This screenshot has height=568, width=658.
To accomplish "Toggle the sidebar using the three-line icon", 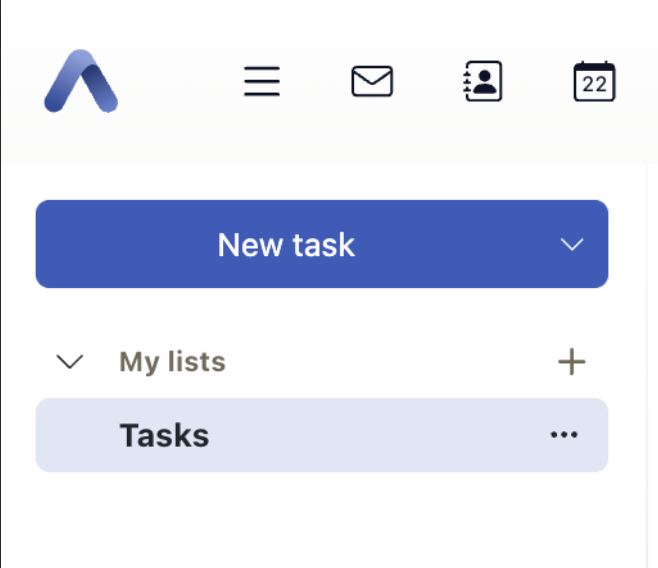I will (x=262, y=81).
